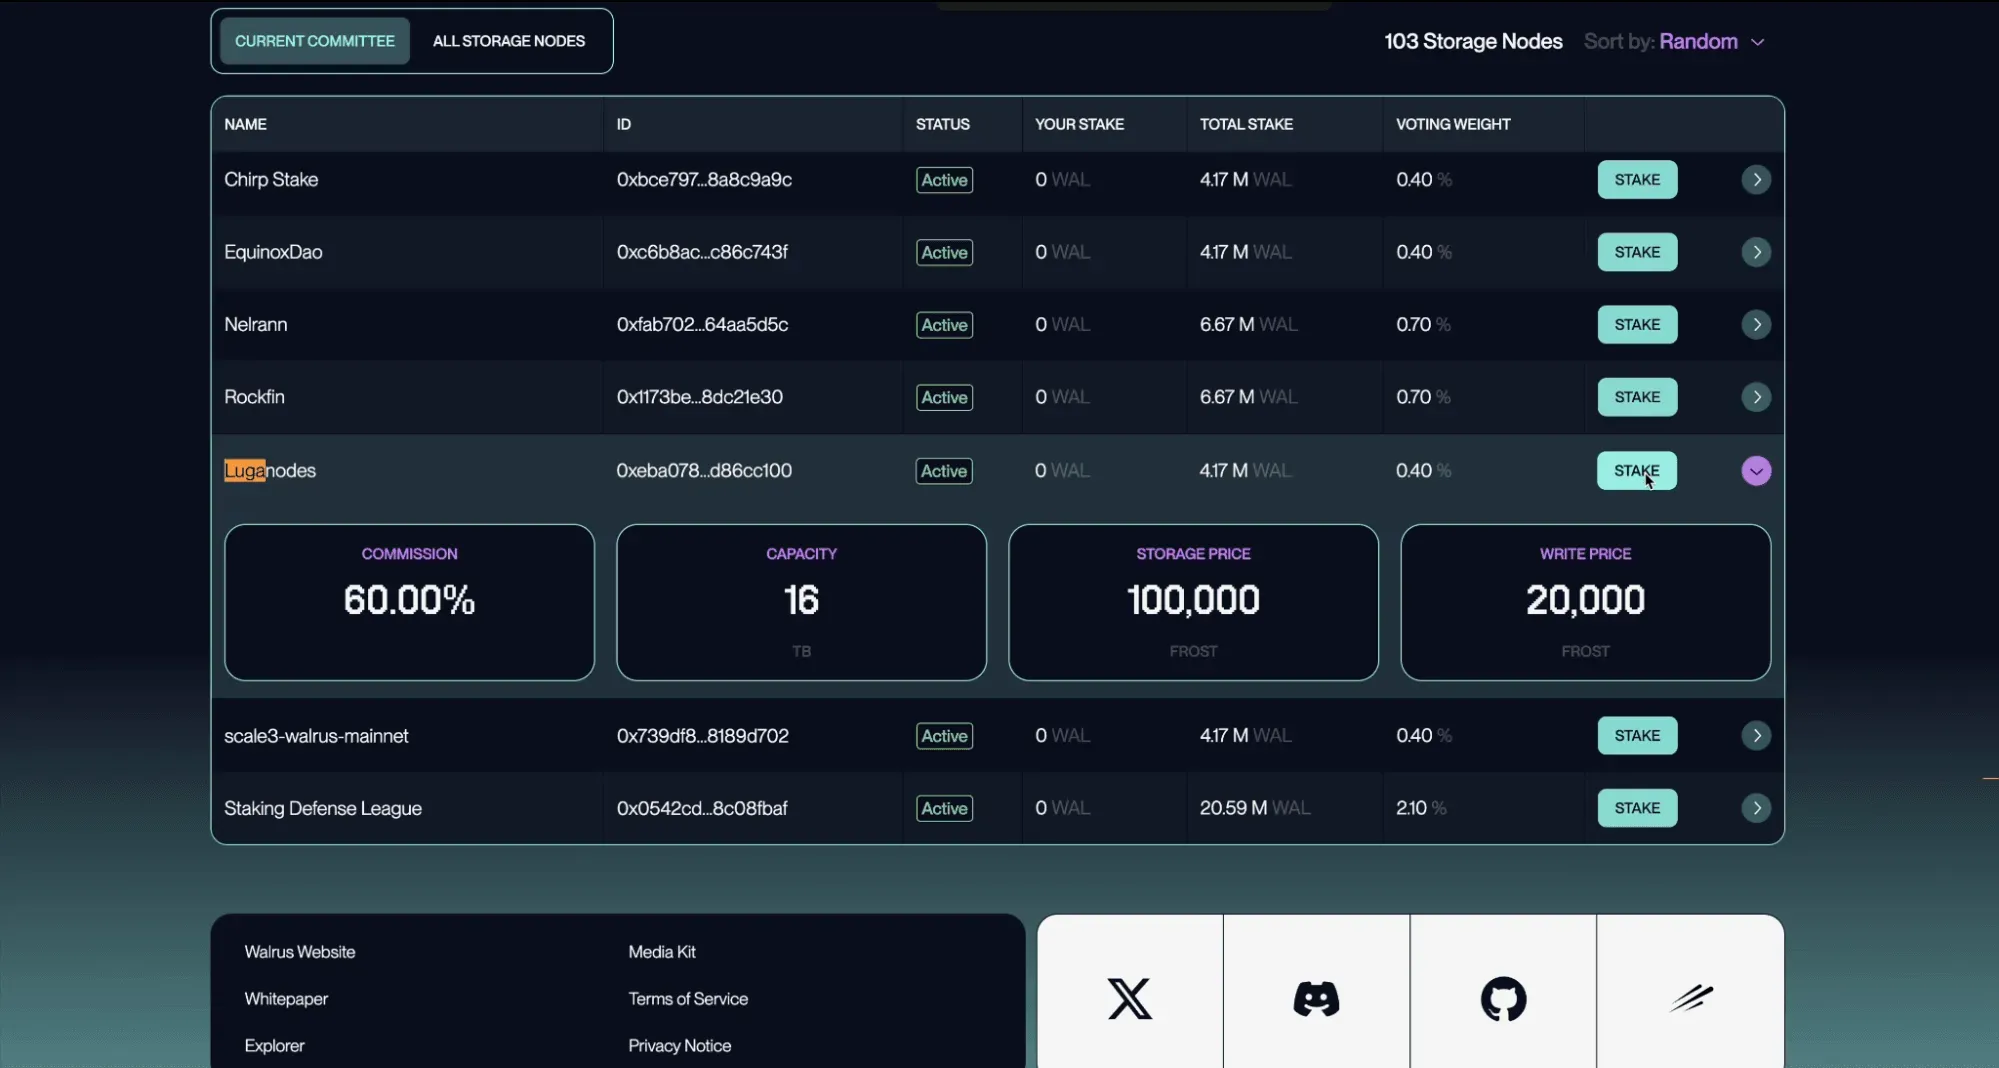Stake on Staking Defense League node

(x=1637, y=808)
